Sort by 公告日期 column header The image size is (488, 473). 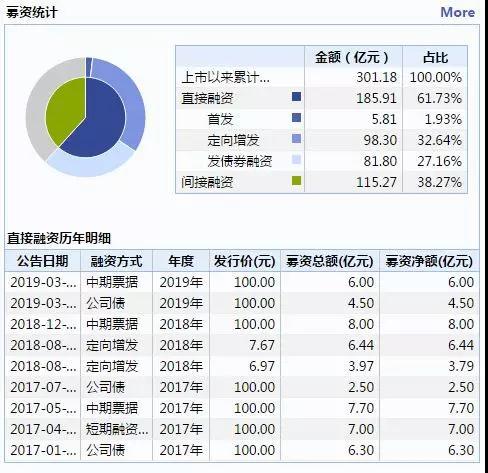pos(43,261)
